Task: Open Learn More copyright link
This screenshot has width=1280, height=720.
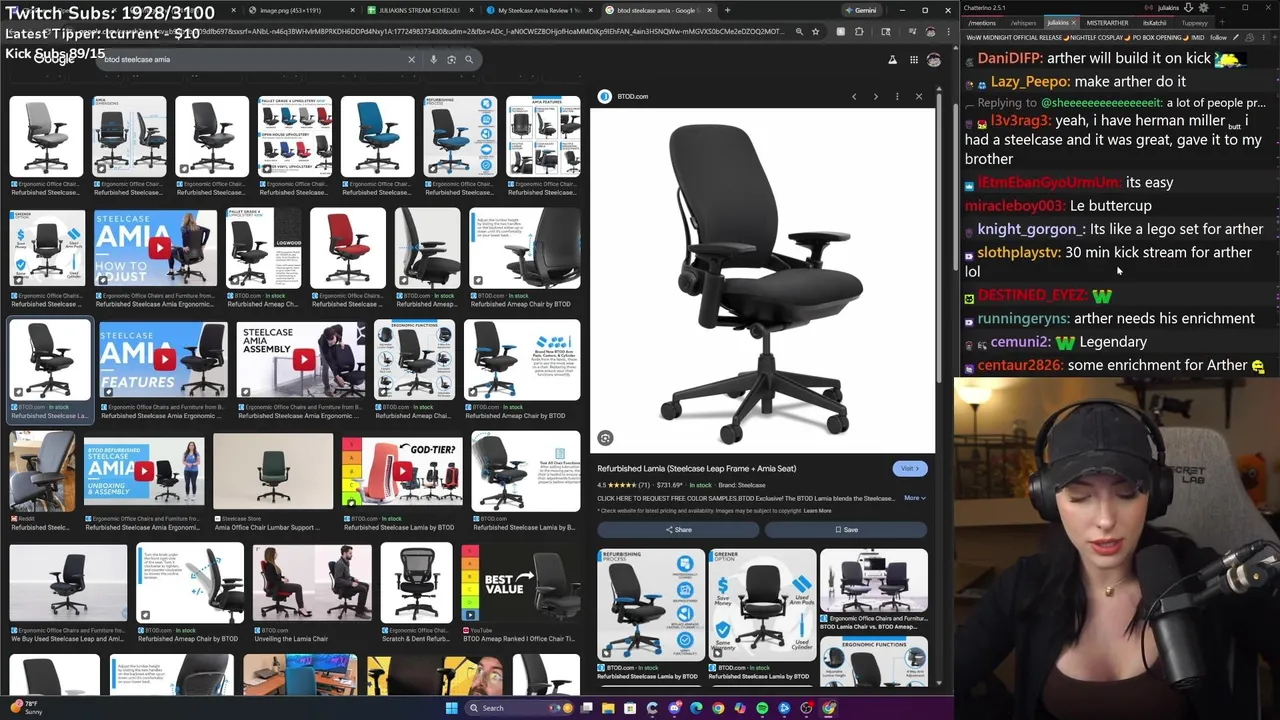Action: [x=817, y=511]
